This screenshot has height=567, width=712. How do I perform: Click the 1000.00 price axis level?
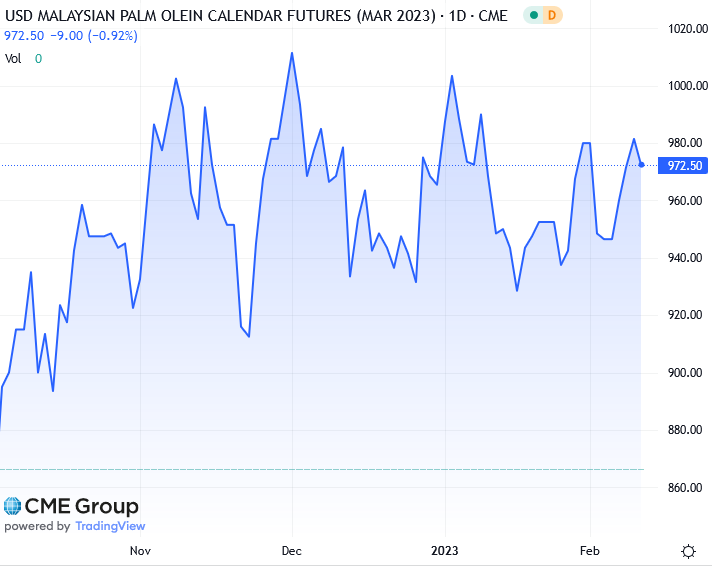[x=686, y=86]
